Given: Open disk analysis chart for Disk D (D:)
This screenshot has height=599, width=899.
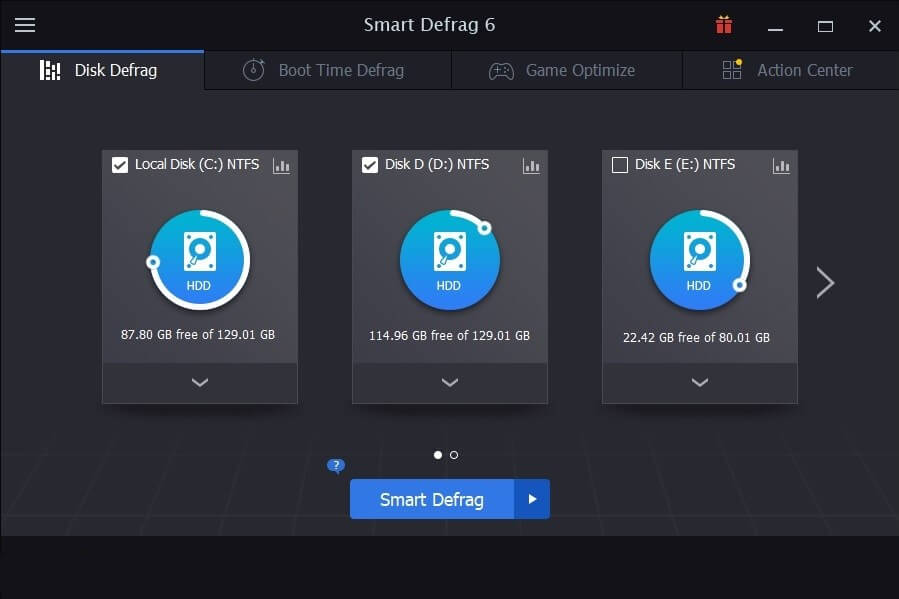Looking at the screenshot, I should point(531,166).
